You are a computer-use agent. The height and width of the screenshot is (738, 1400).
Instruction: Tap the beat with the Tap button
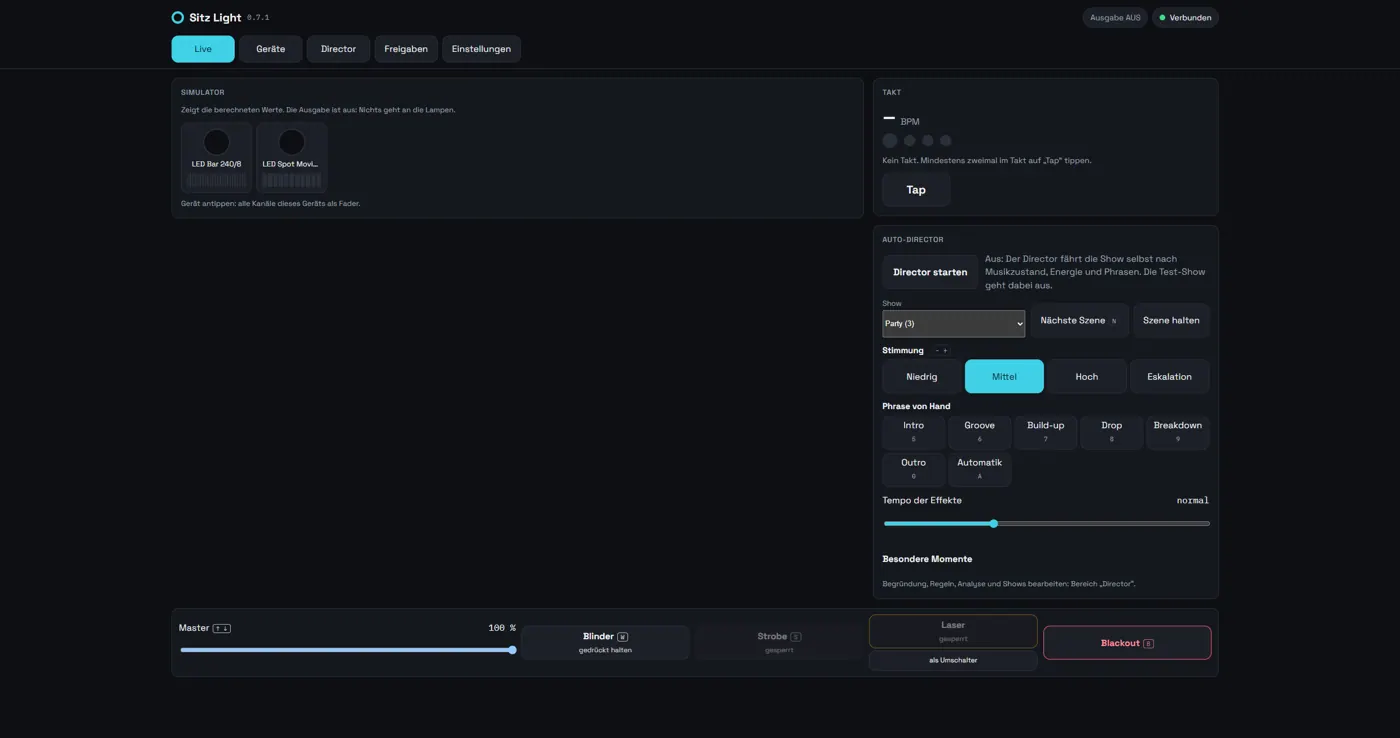click(916, 190)
